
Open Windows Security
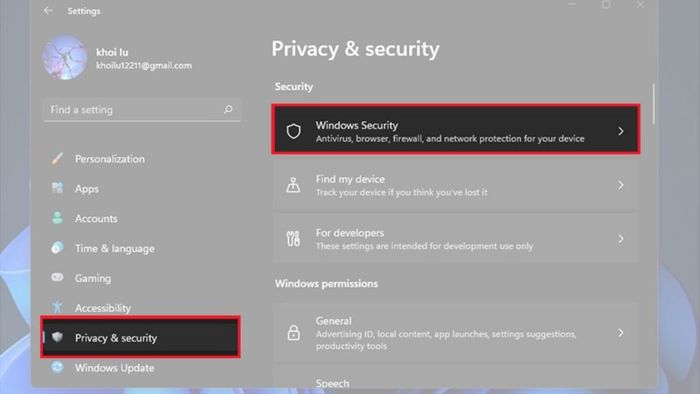456,129
